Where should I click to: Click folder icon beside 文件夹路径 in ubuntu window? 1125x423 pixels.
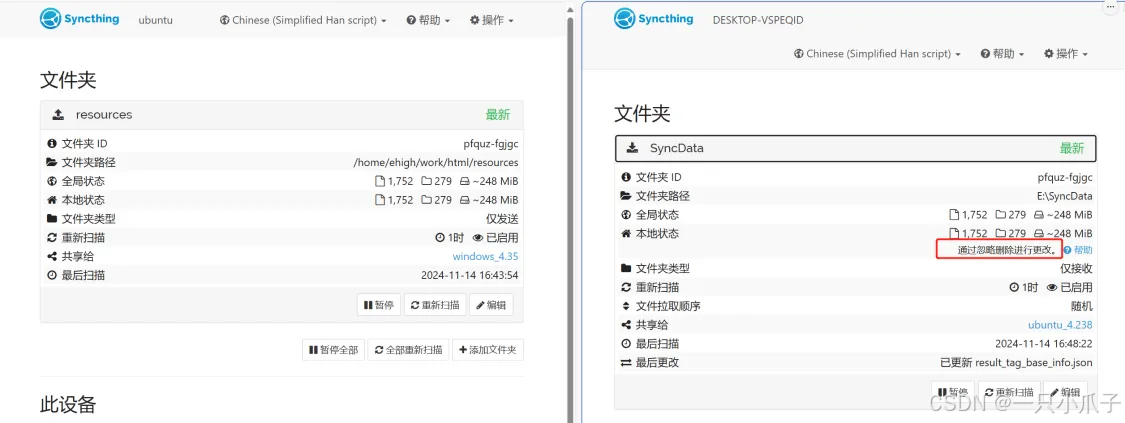(52, 163)
